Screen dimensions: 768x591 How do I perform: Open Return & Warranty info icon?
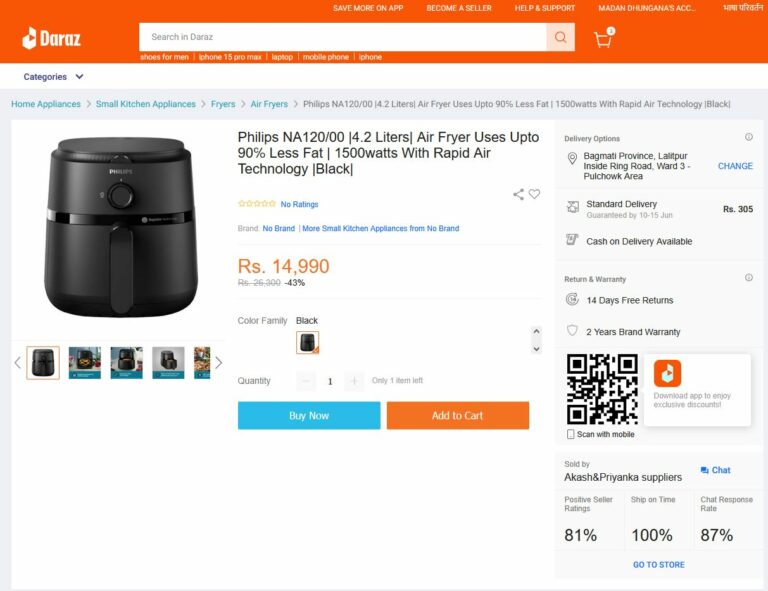click(x=748, y=277)
